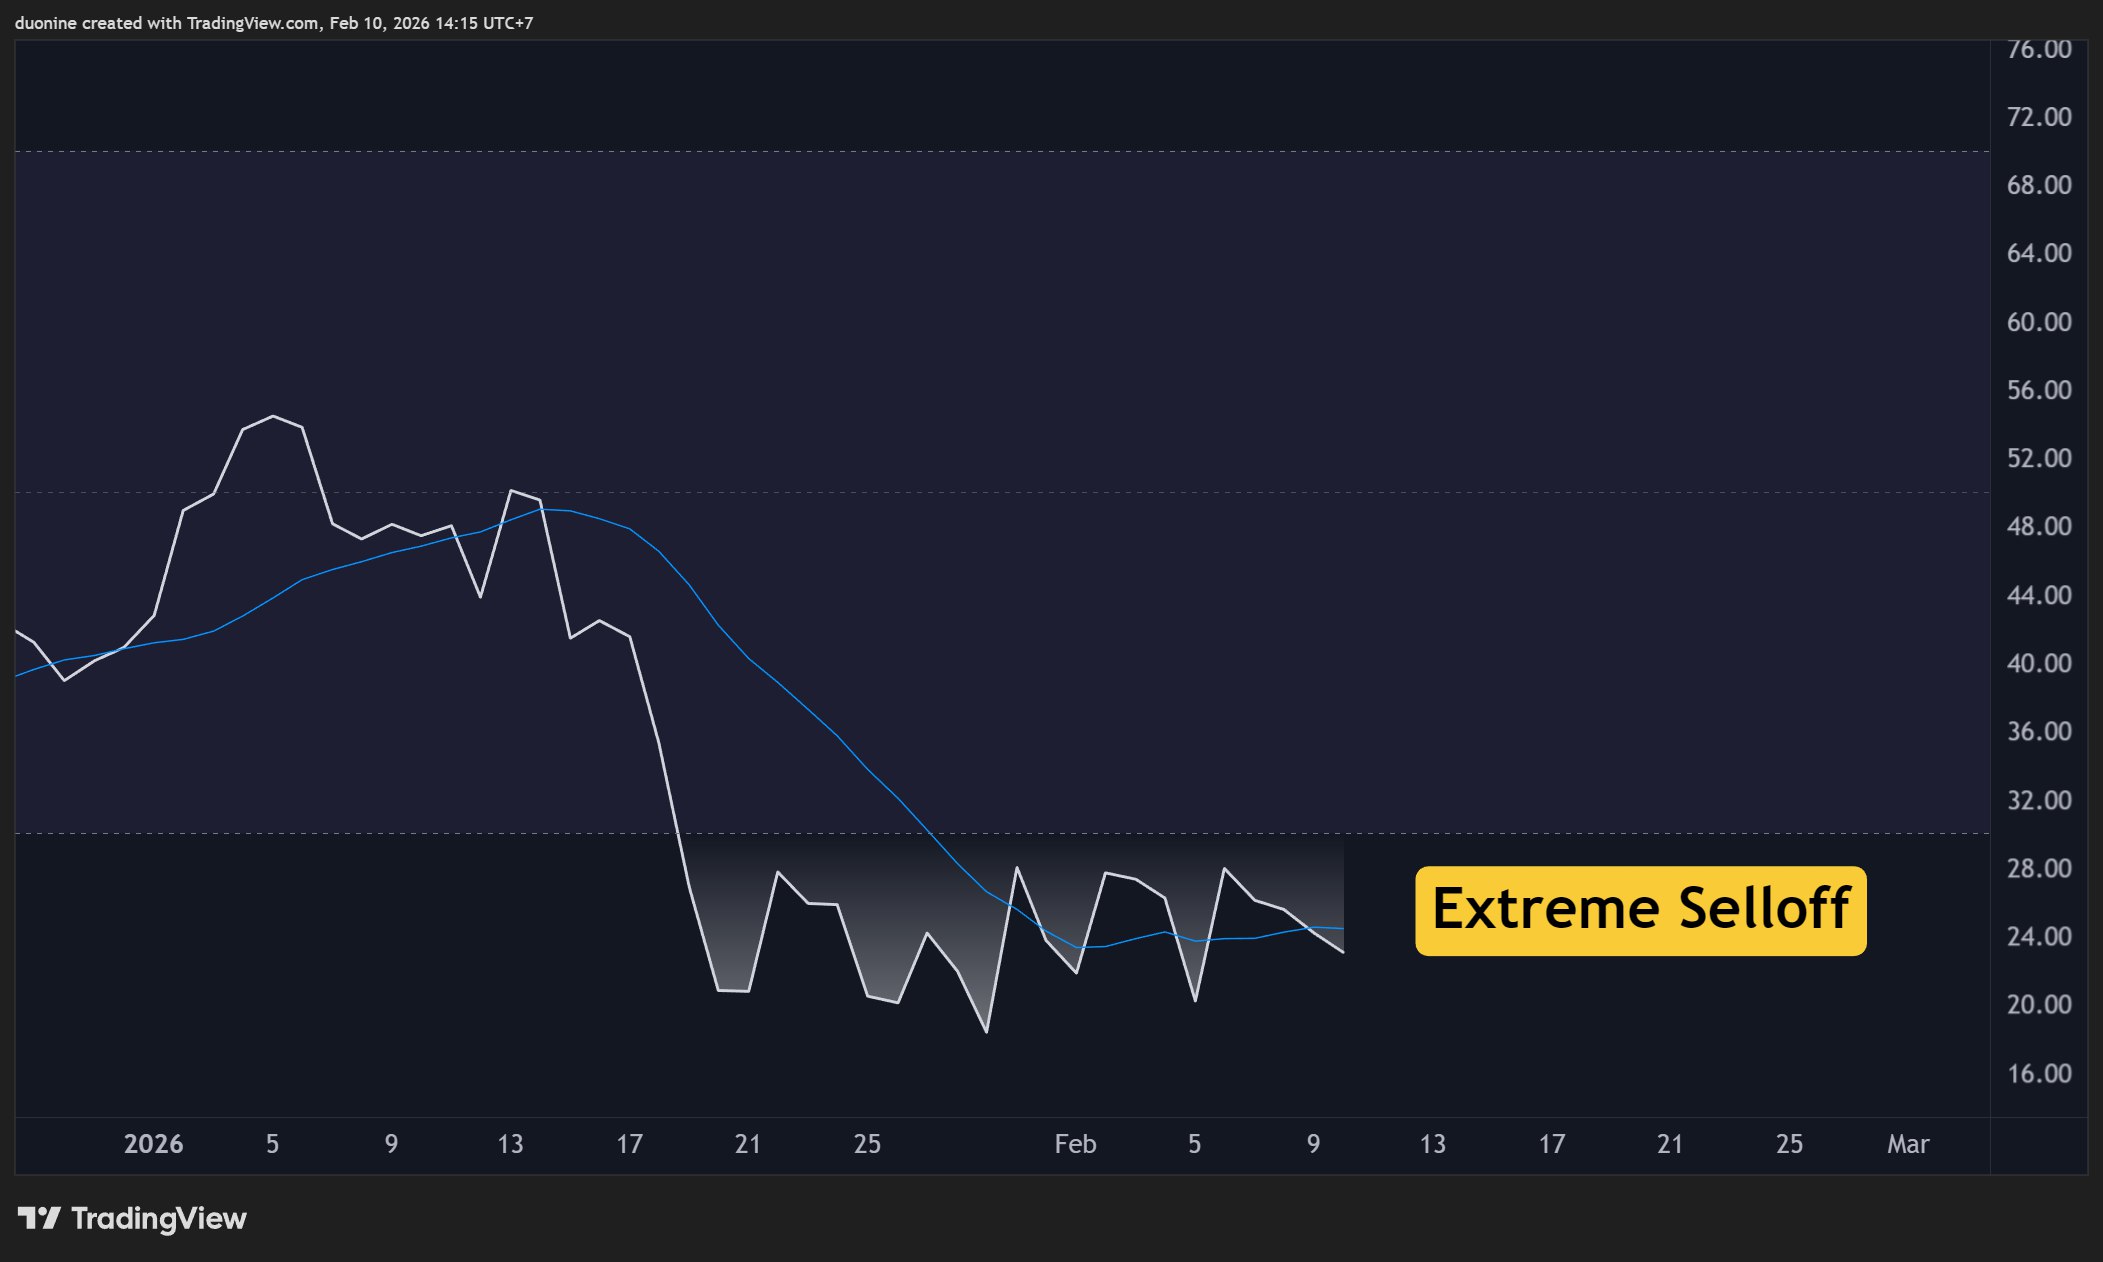Click the duonine attribution header text
Image resolution: width=2103 pixels, height=1262 pixels.
tap(273, 22)
